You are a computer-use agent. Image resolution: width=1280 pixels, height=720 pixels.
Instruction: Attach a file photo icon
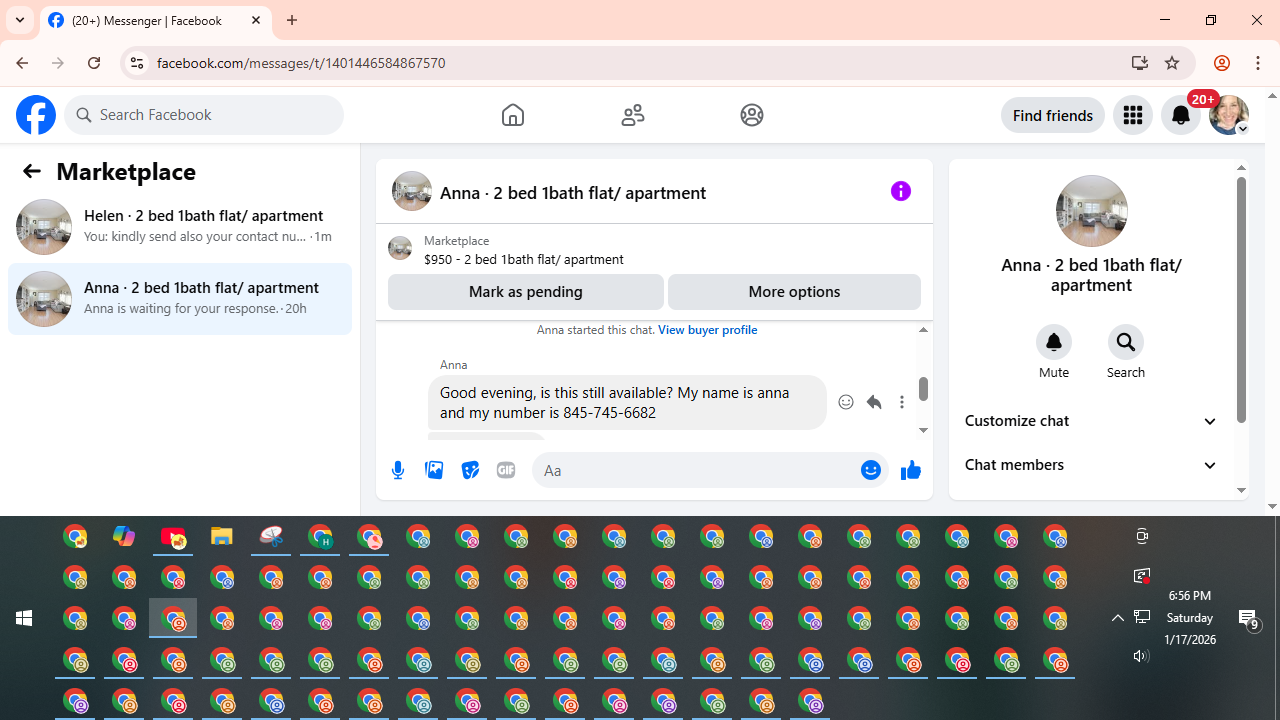pyautogui.click(x=434, y=470)
